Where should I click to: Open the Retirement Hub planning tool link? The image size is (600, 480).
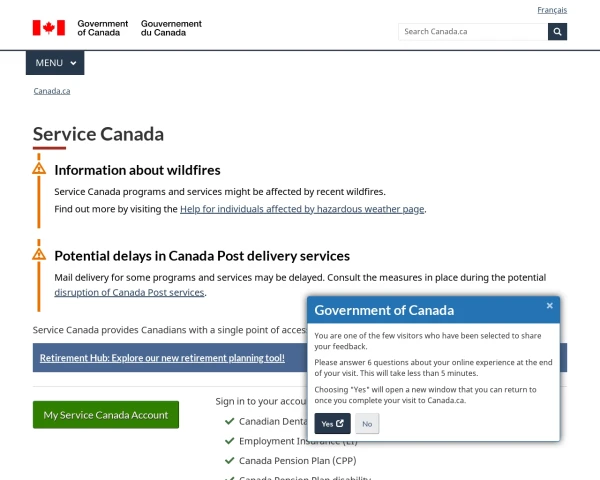(x=162, y=358)
